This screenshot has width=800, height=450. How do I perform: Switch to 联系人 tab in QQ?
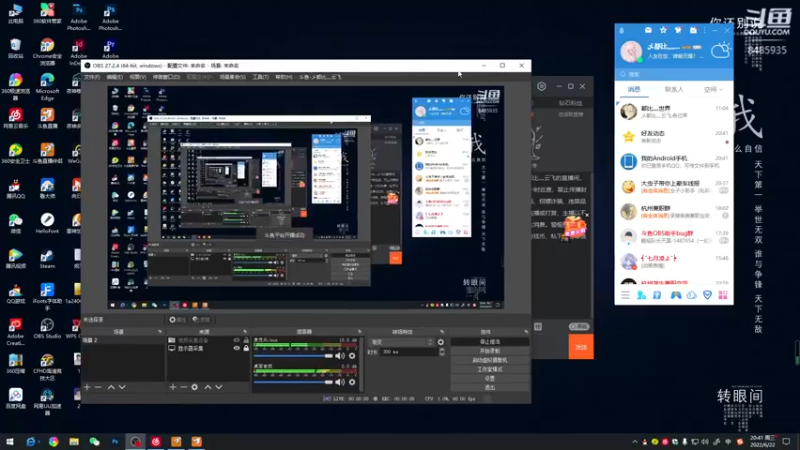[673, 89]
